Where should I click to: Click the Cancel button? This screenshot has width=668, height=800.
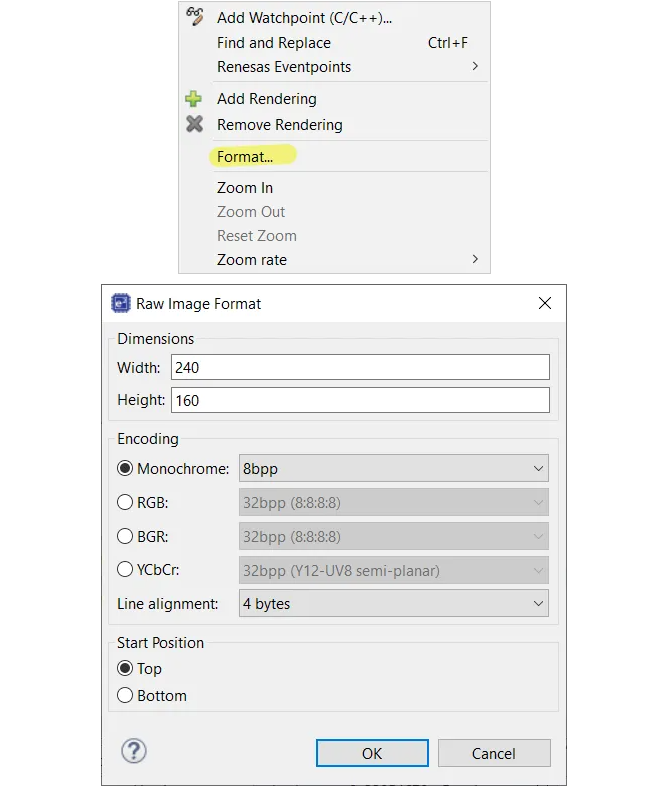point(493,753)
